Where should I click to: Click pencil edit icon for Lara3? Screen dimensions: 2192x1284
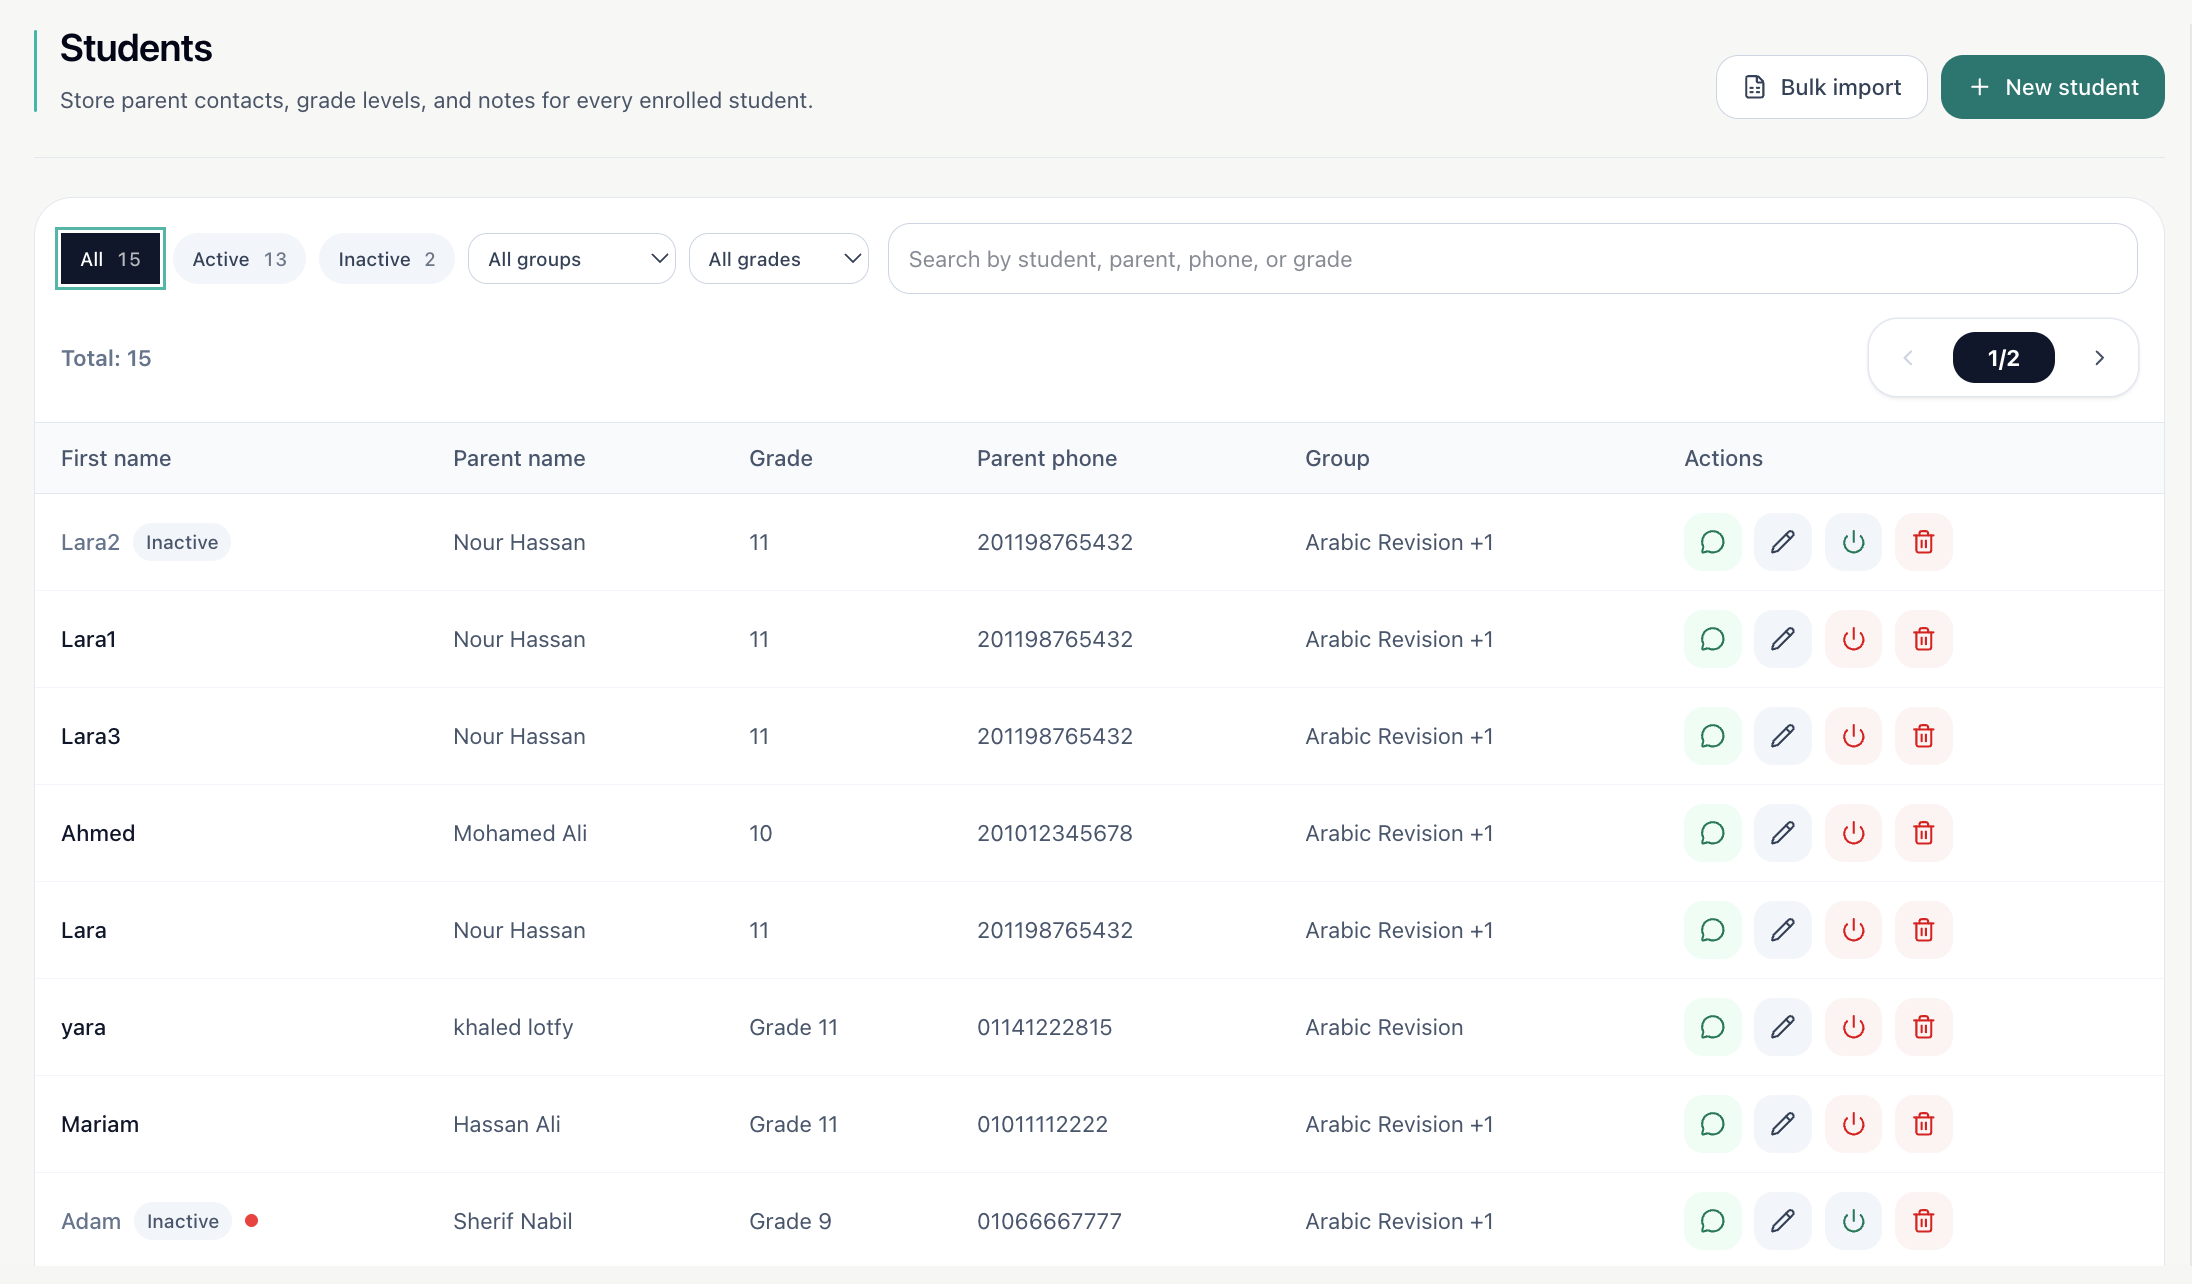(x=1782, y=736)
